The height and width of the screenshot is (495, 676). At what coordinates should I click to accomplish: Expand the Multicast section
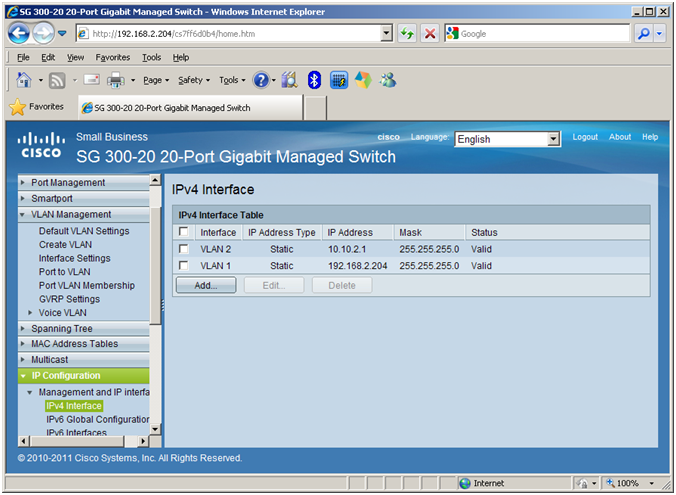coord(83,360)
